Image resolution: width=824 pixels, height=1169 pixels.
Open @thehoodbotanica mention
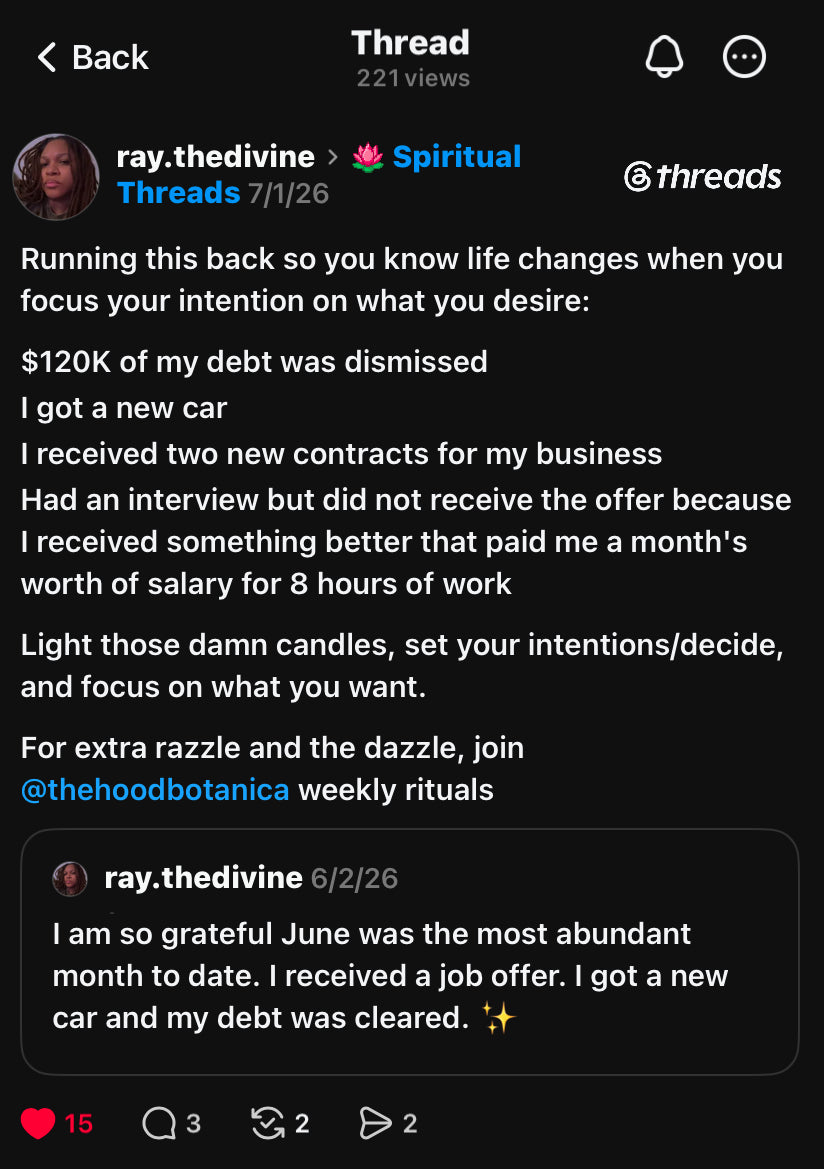pos(155,790)
